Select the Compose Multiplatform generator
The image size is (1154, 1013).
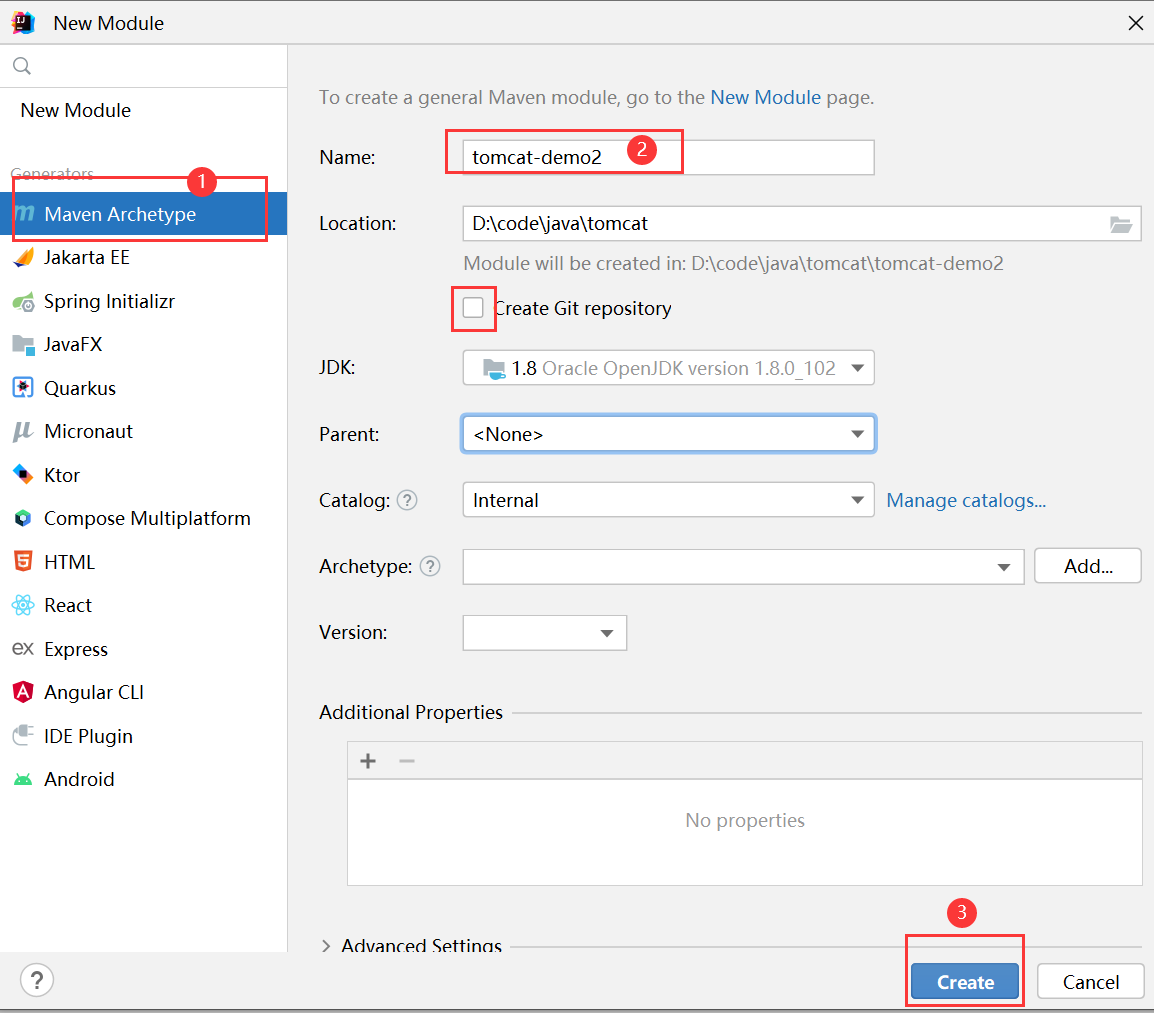(x=144, y=518)
